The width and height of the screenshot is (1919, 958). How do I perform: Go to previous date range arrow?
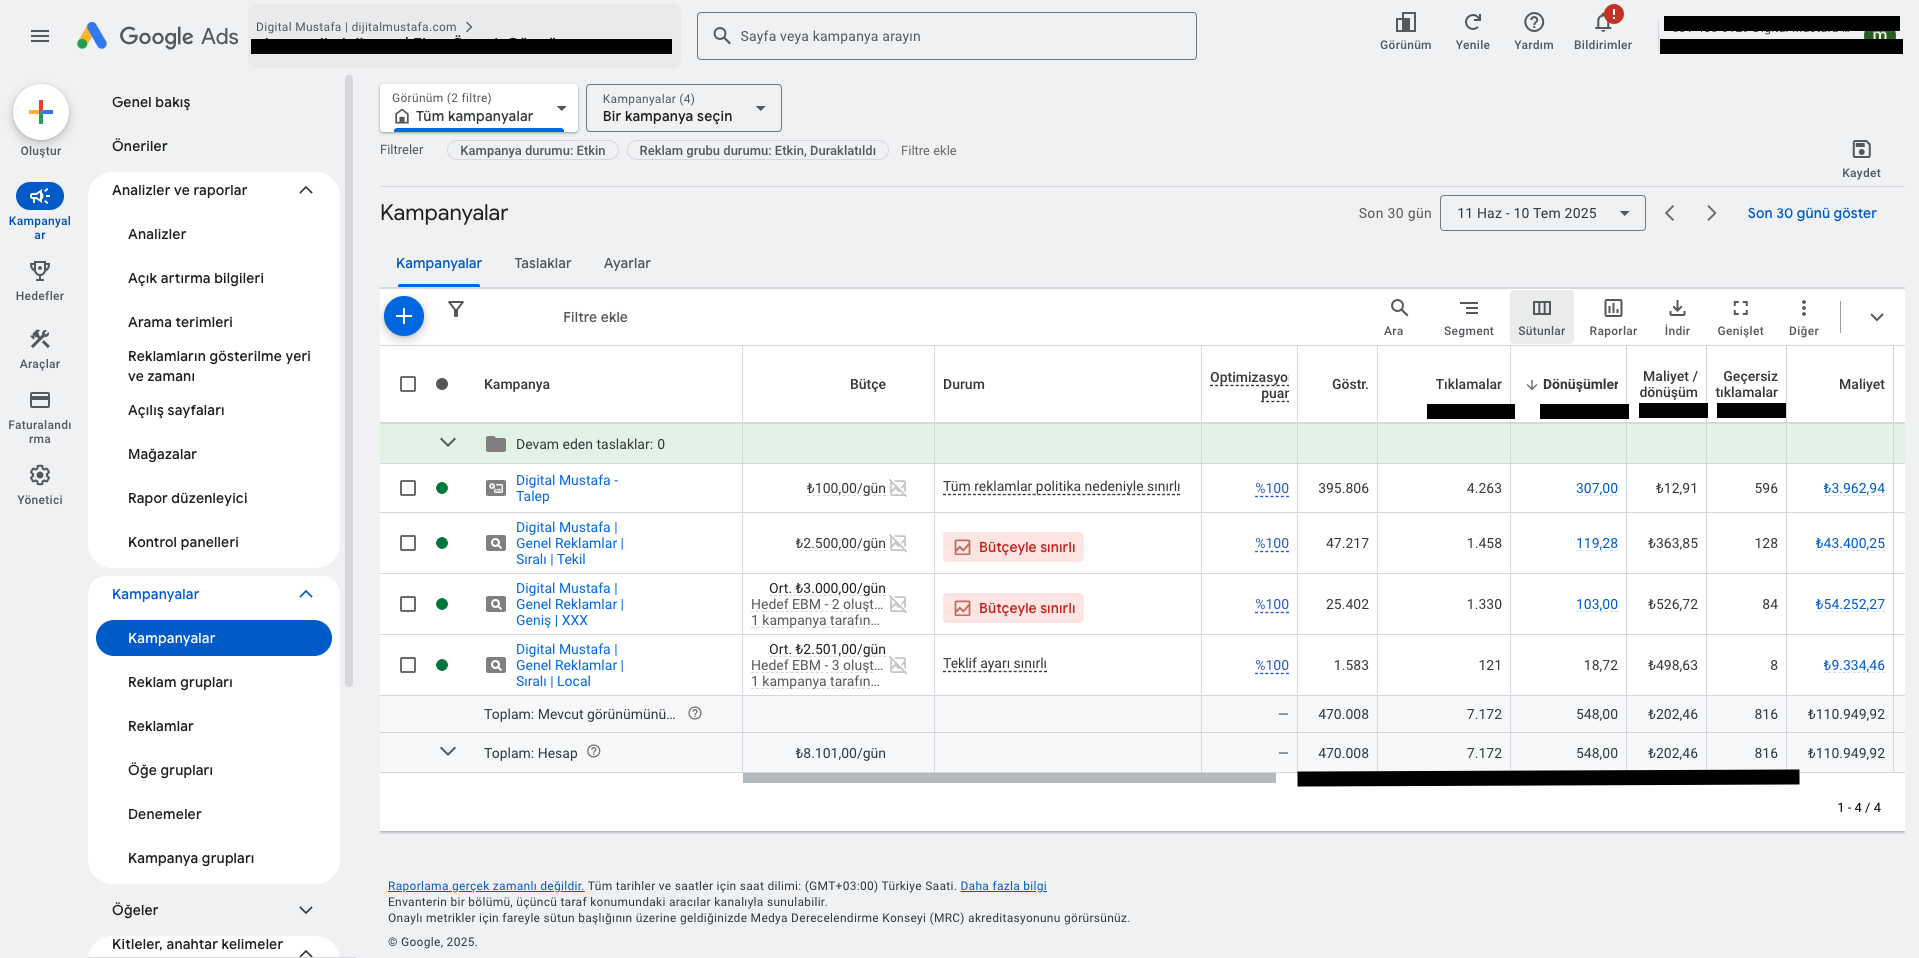point(1669,213)
